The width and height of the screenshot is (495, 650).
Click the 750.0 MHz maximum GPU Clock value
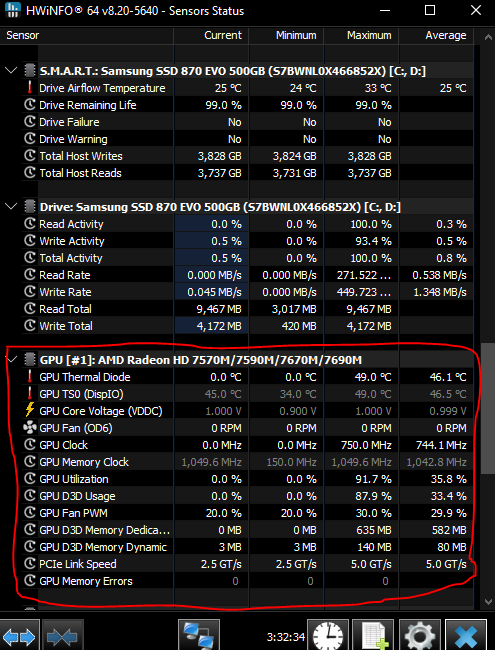366,445
